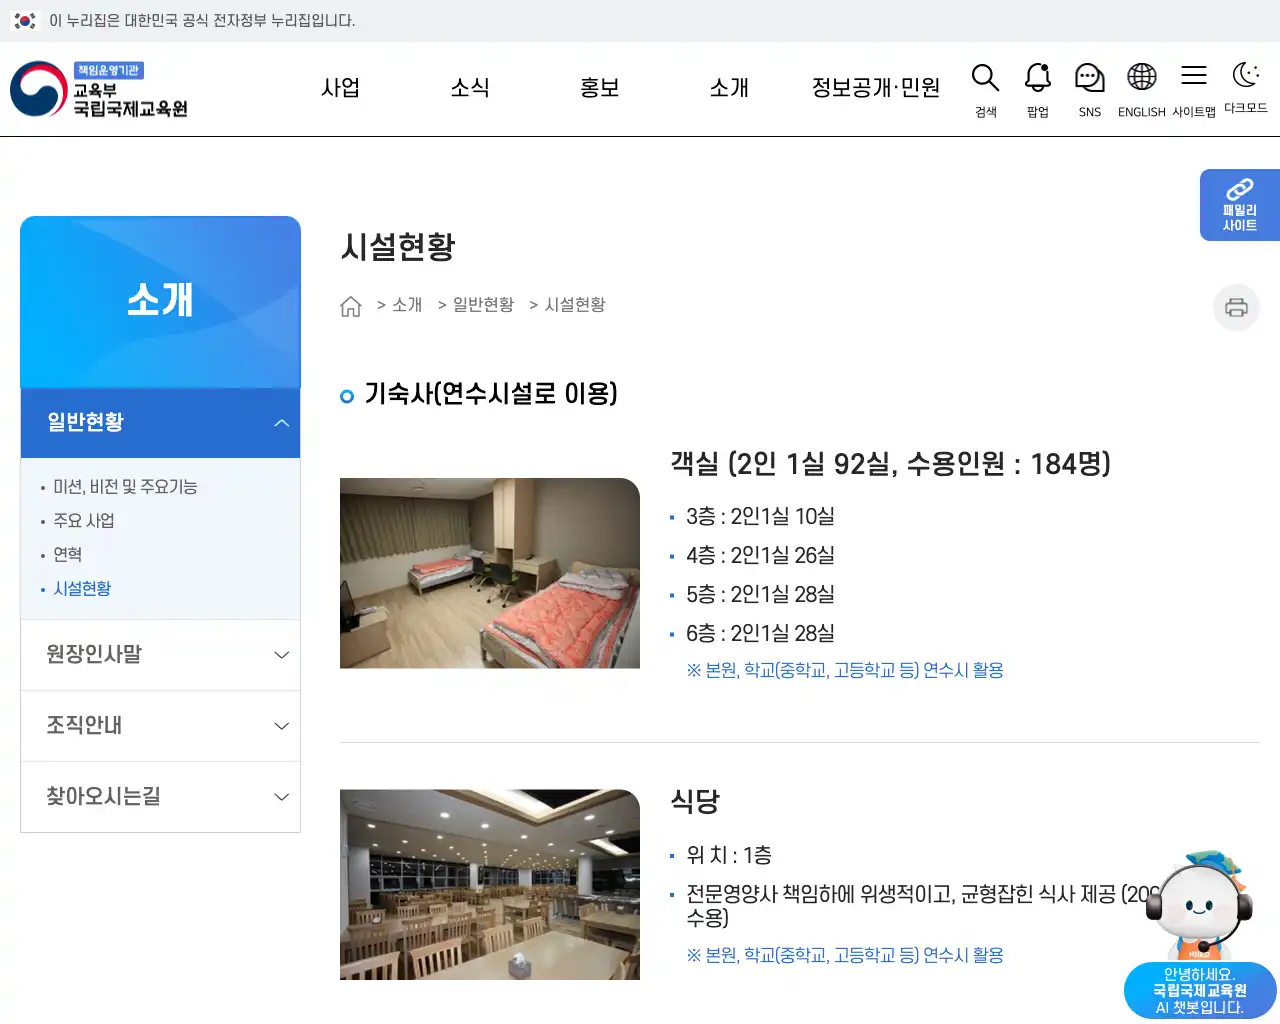Click the '4층 : 2인1실 26실' line

point(760,556)
